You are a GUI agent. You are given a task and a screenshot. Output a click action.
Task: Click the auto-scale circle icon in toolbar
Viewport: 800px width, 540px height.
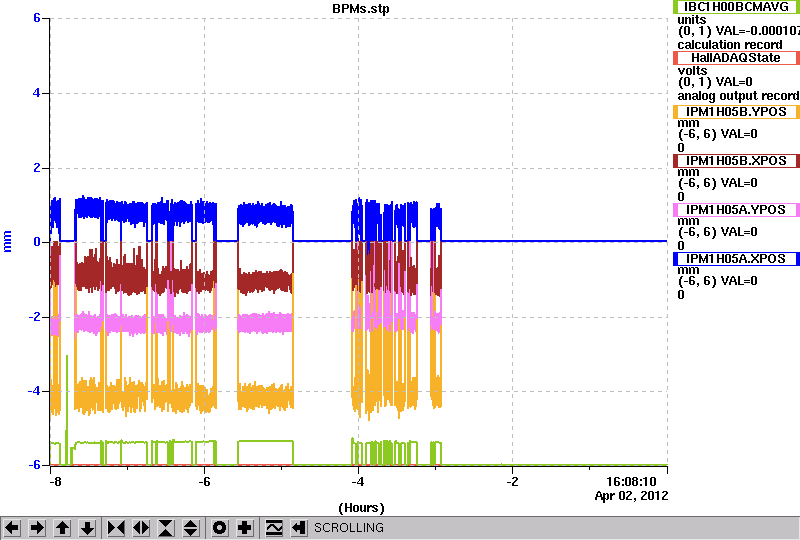[x=219, y=528]
